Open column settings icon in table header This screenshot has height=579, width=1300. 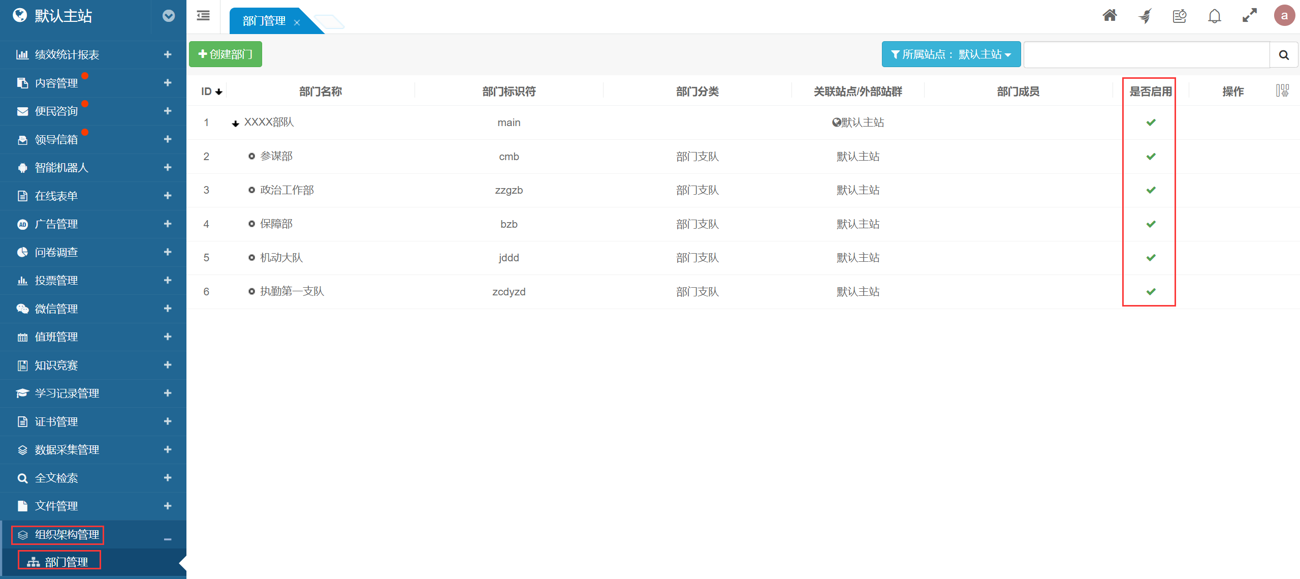(1282, 91)
